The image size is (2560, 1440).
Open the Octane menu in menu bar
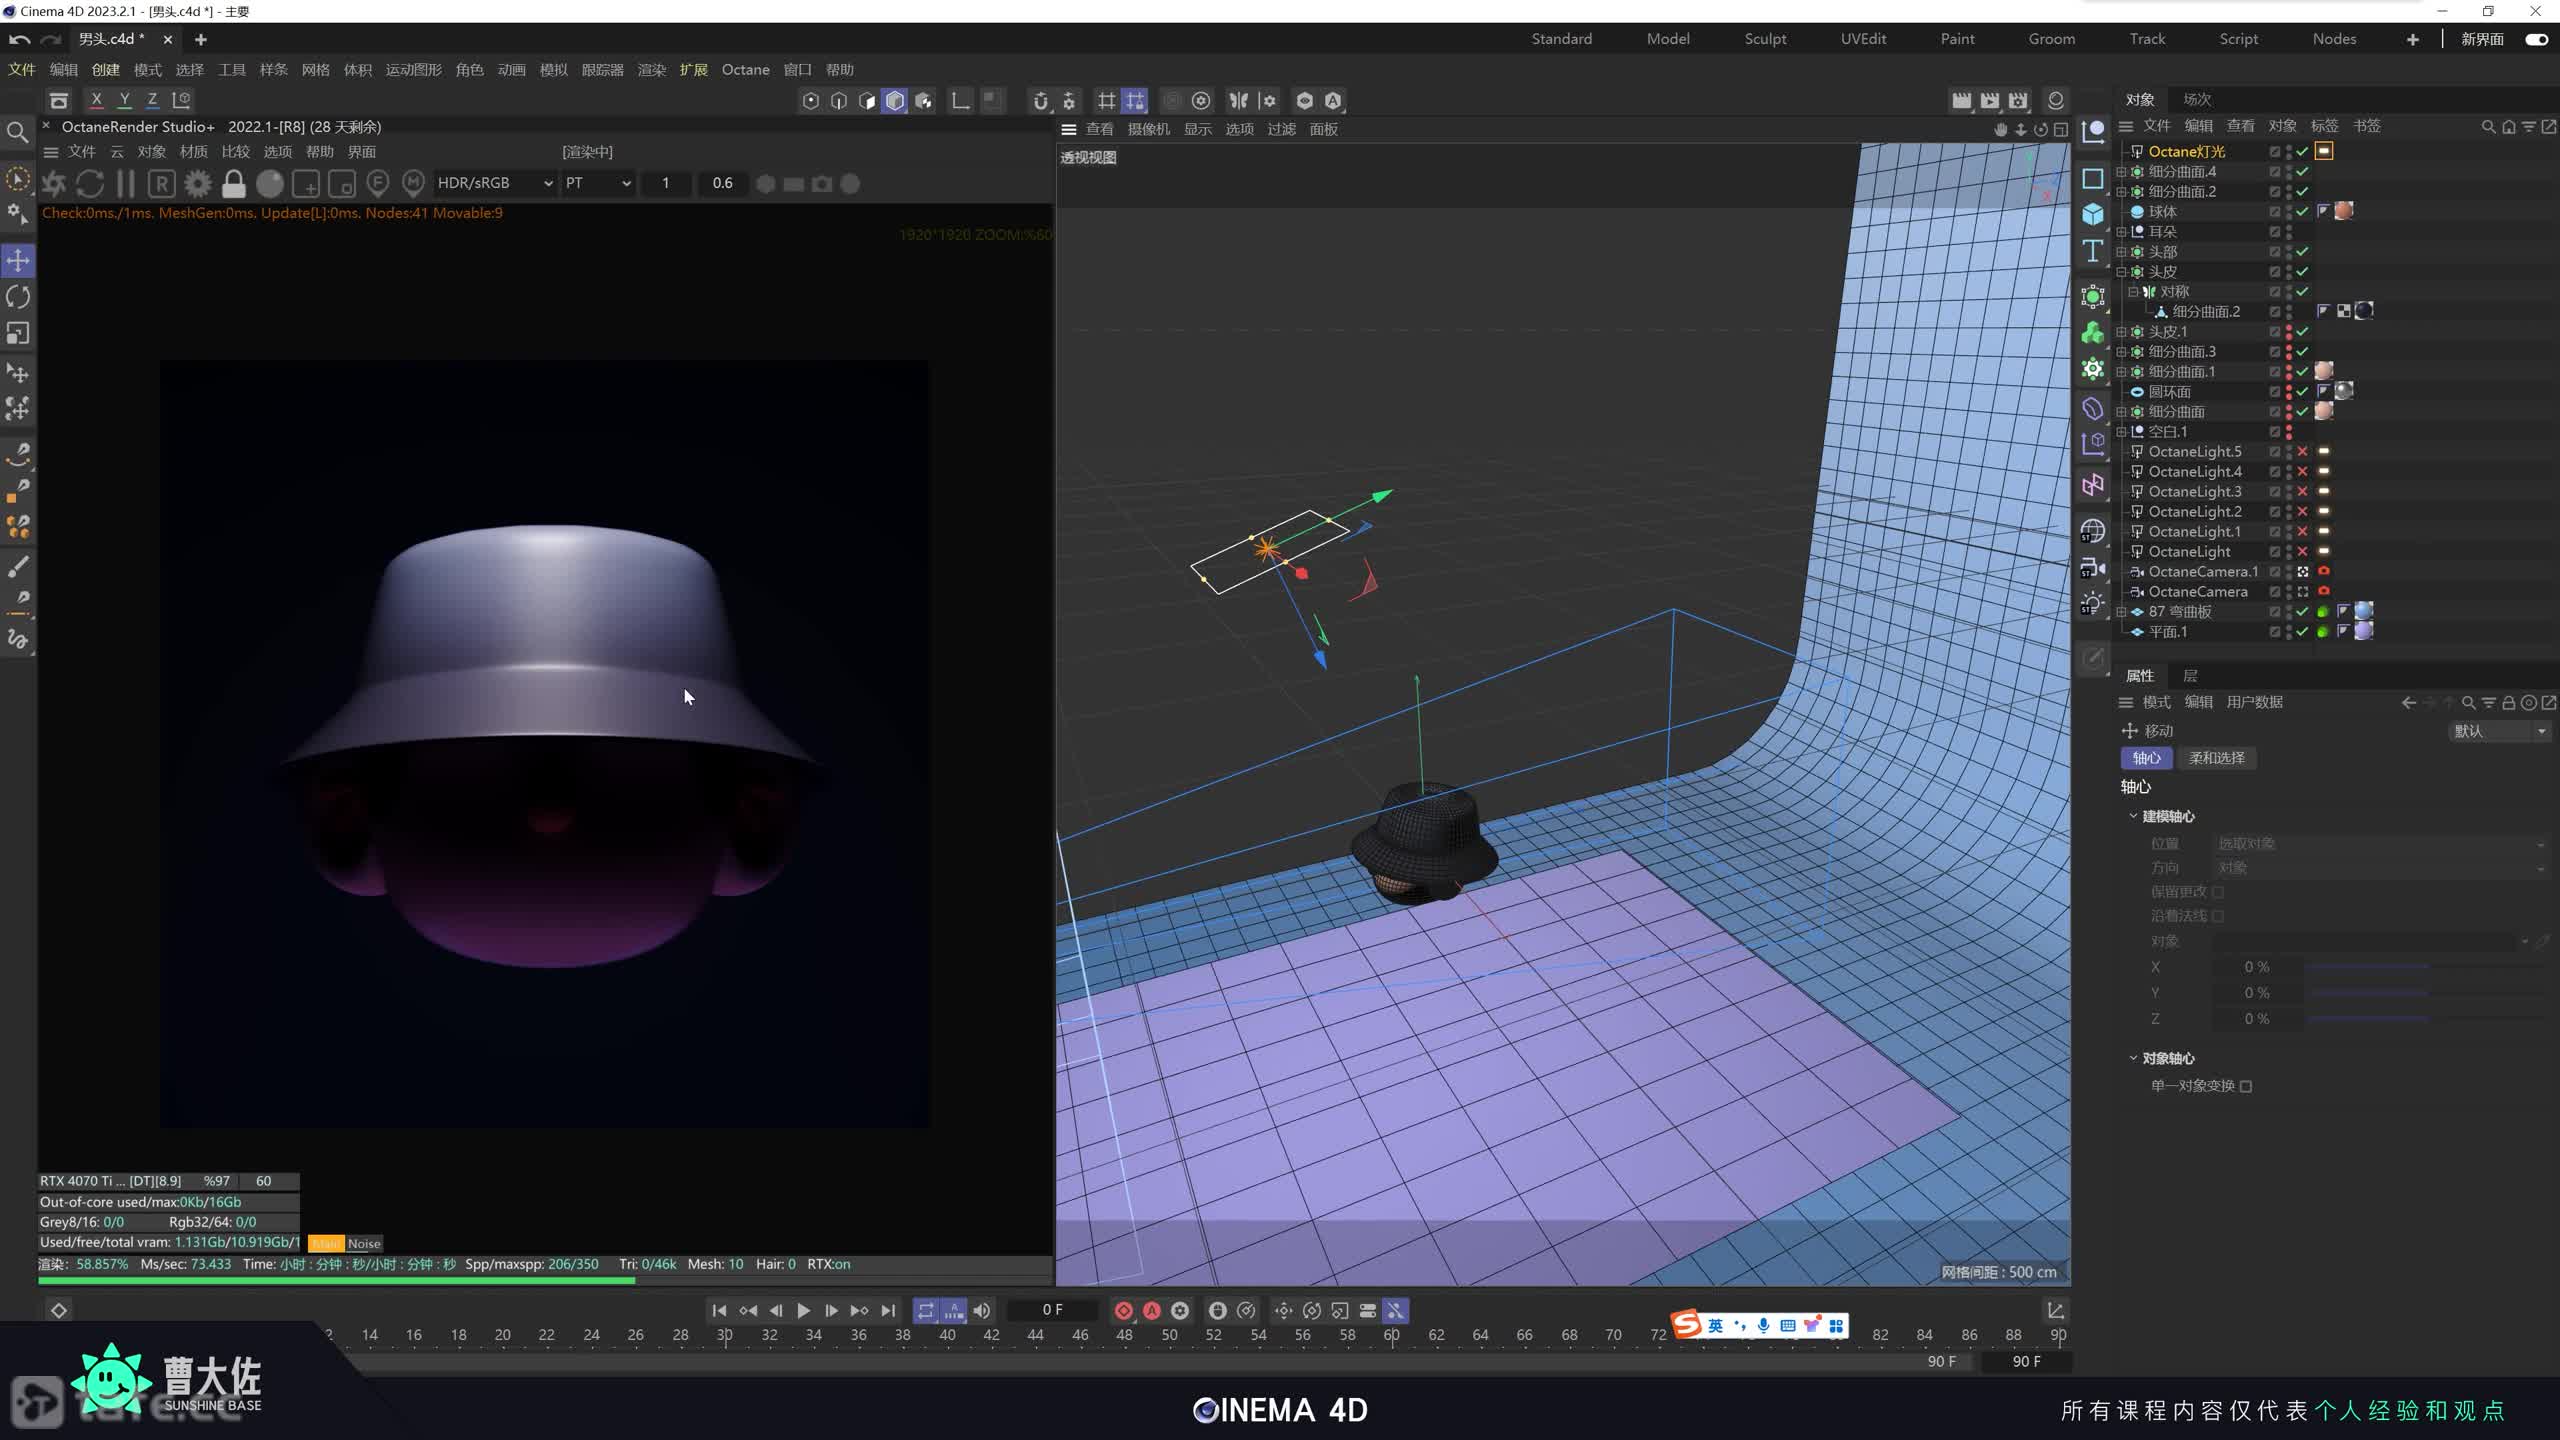[745, 70]
